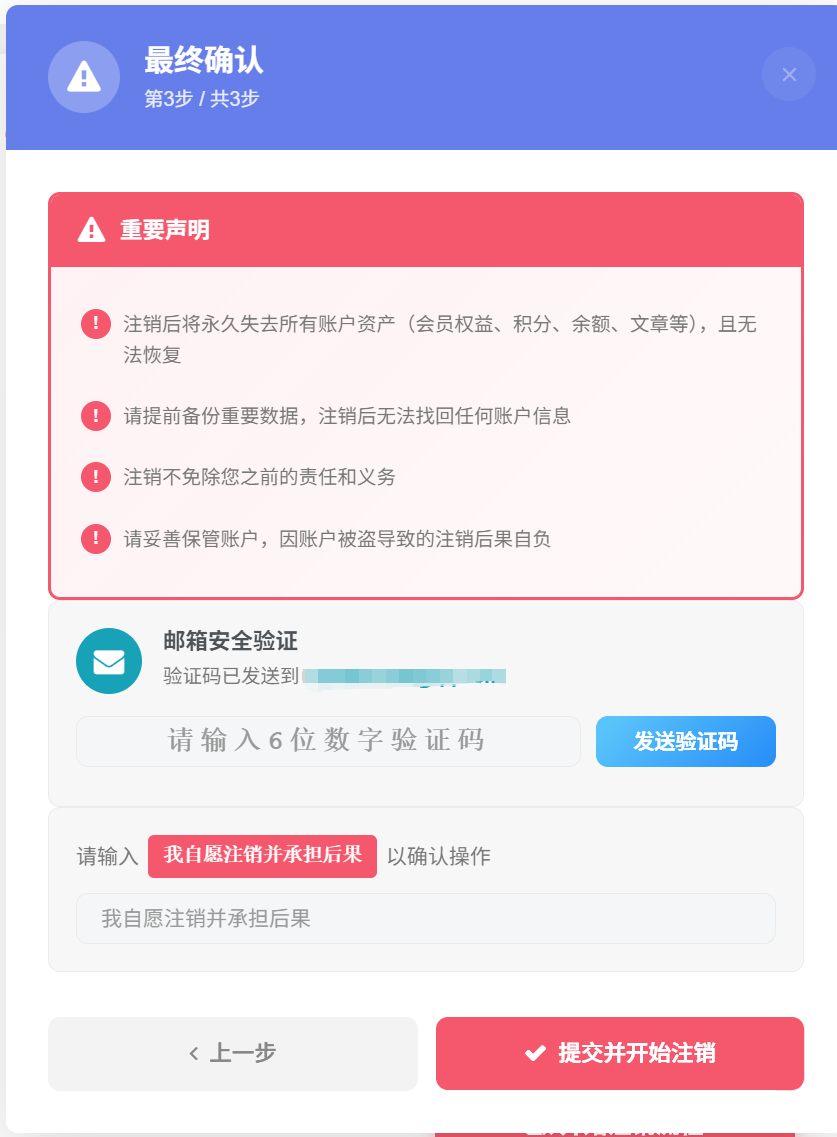Click the exclamation icon beside 请提前备份重要数据
The width and height of the screenshot is (837, 1137).
tap(96, 416)
